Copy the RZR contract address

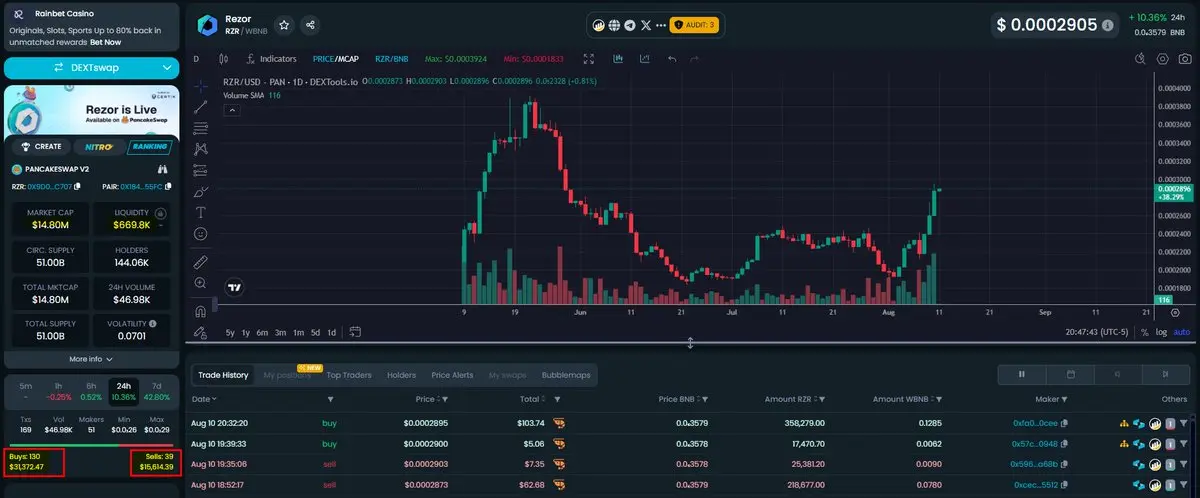pos(79,186)
